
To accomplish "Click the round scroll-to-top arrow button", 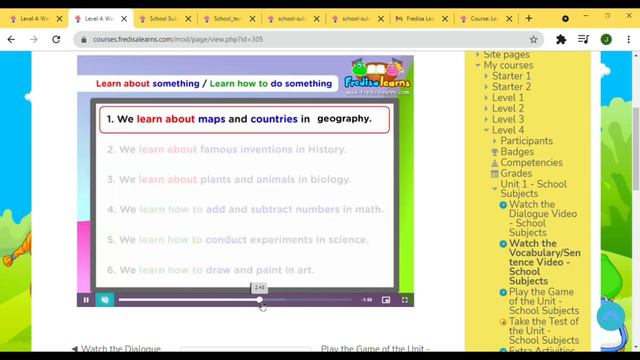I will pos(611,316).
